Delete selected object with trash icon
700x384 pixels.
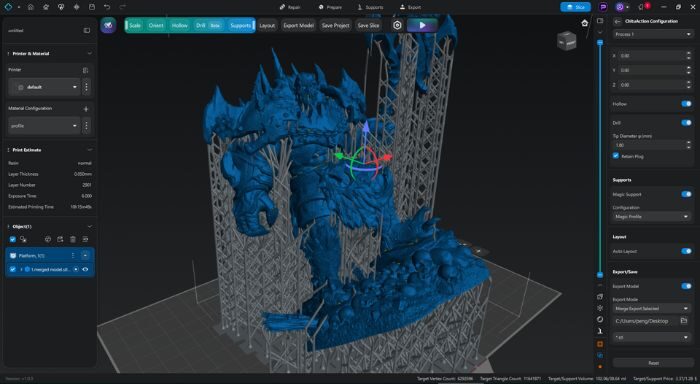click(x=73, y=239)
